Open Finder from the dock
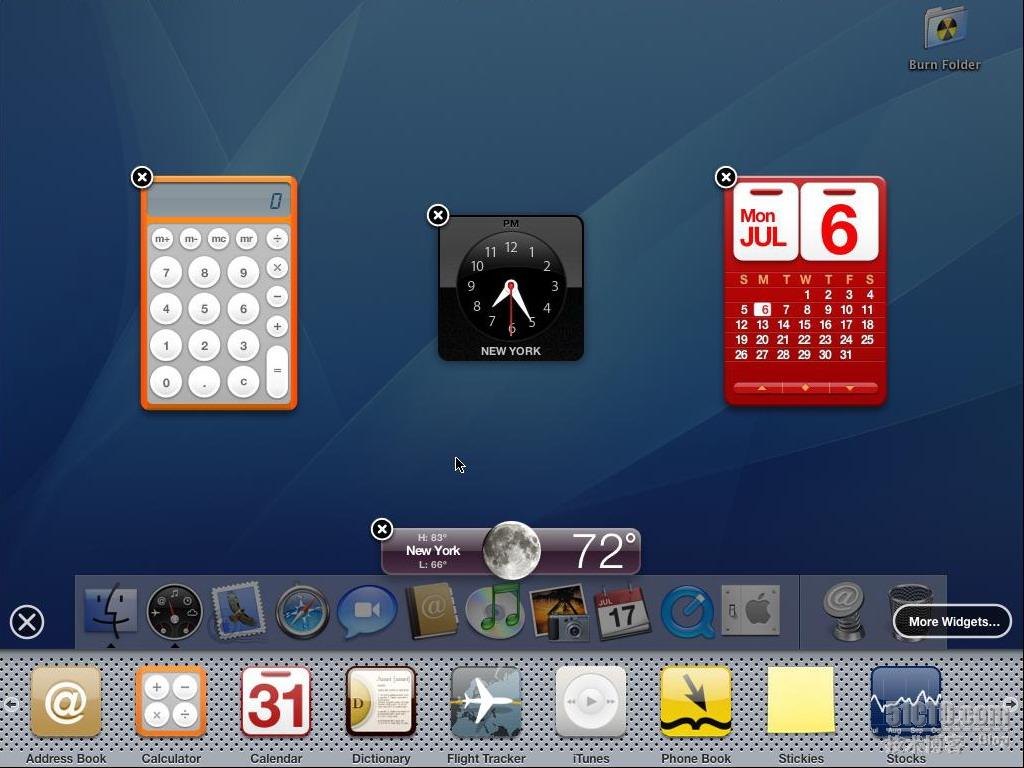Viewport: 1024px width, 768px height. (111, 612)
